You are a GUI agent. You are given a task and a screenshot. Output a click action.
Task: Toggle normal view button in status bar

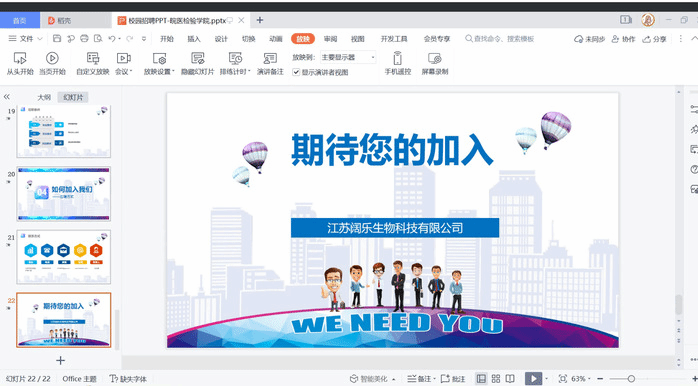pos(481,379)
